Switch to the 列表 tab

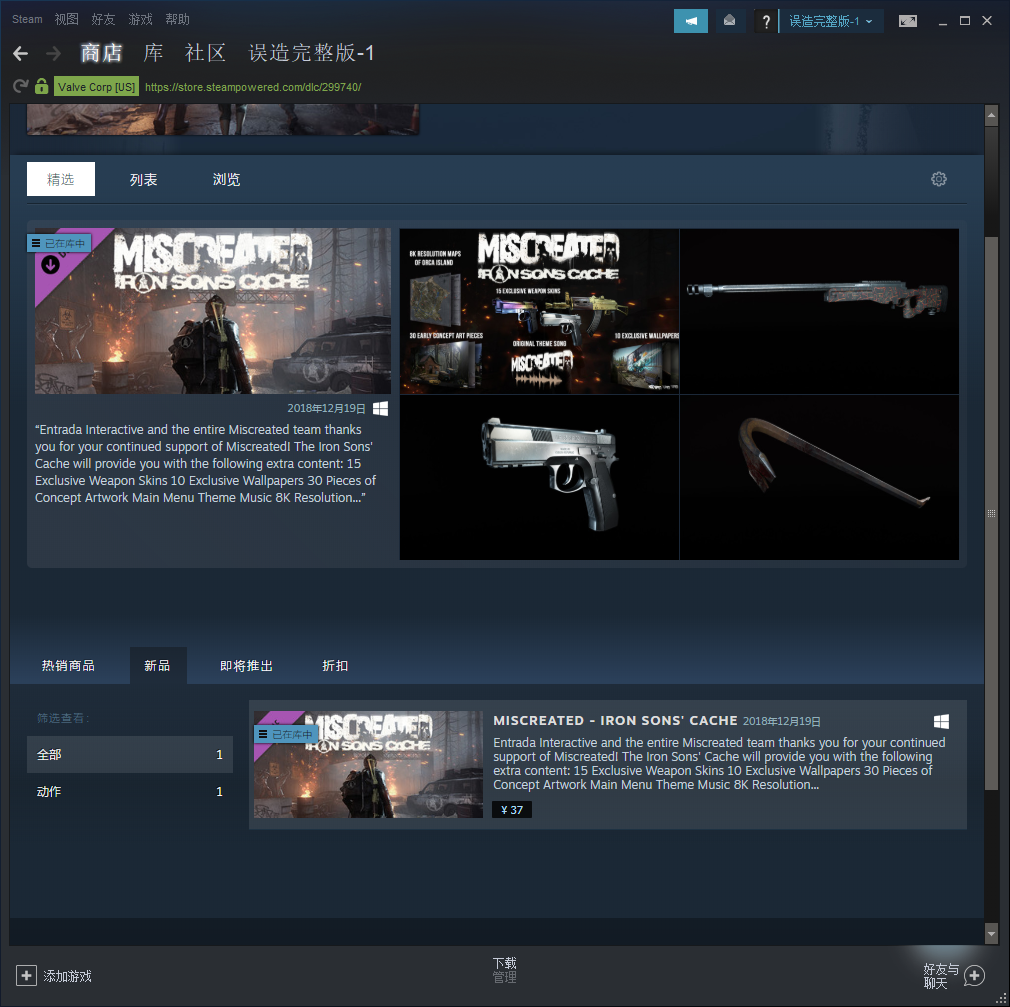(x=143, y=180)
